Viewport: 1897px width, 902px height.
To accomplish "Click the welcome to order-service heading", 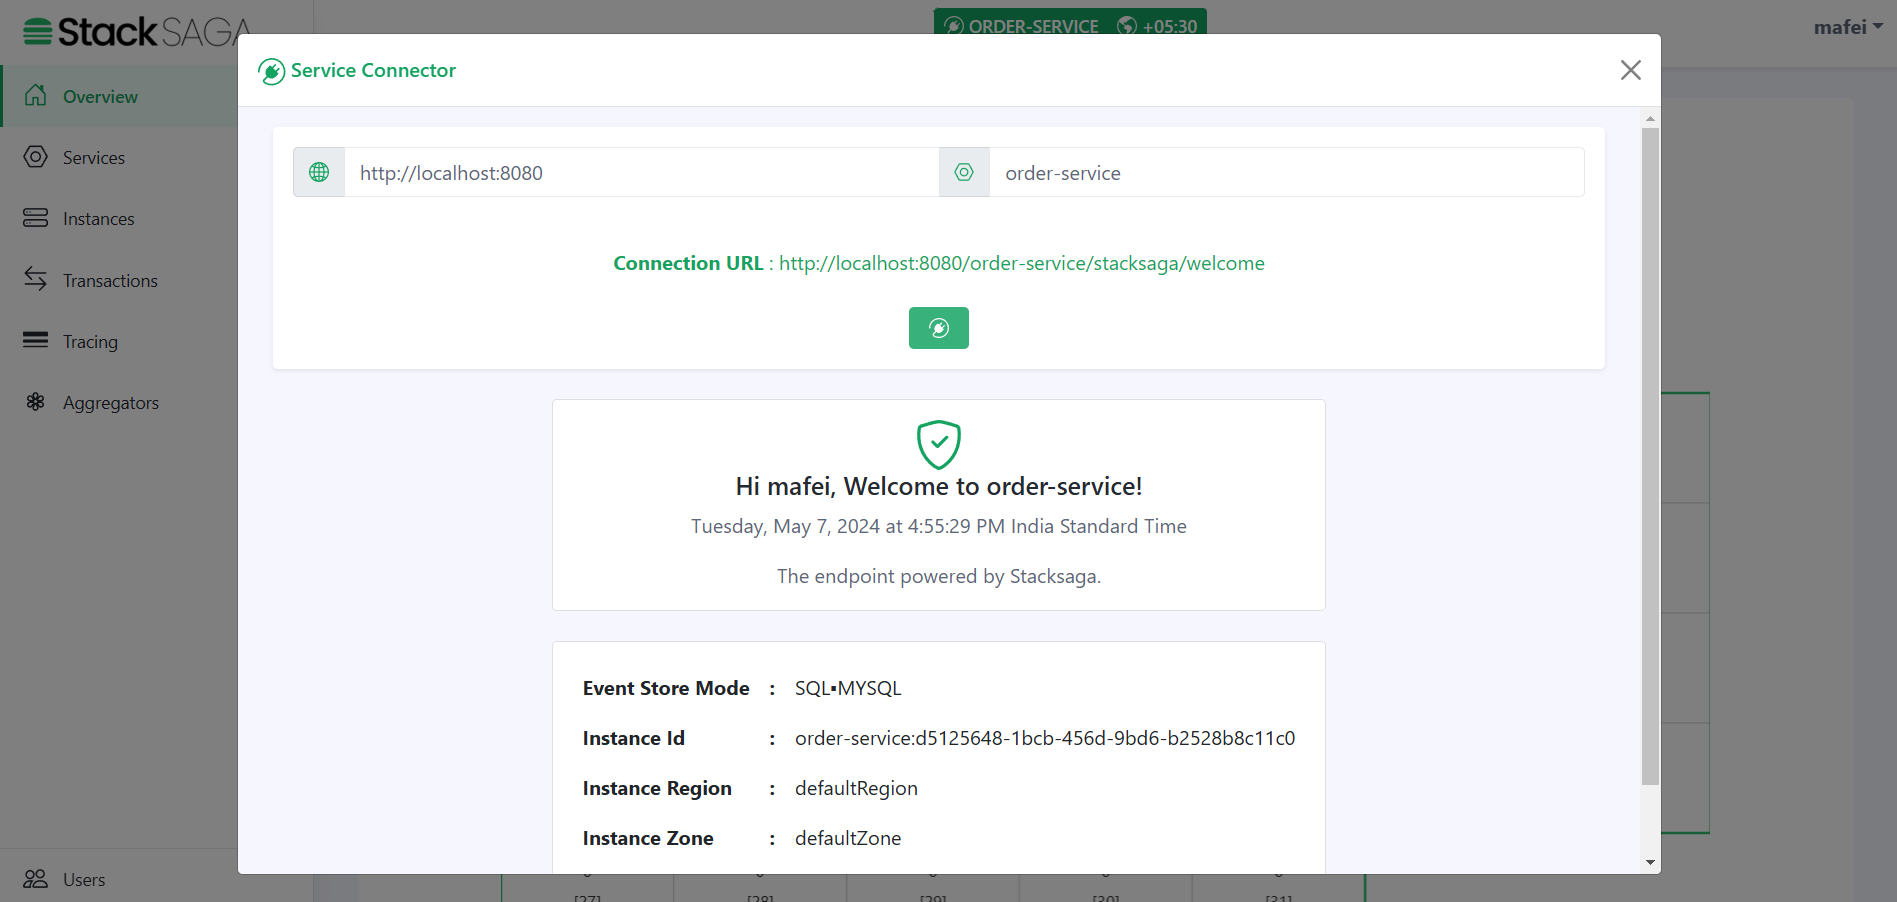I will 939,486.
